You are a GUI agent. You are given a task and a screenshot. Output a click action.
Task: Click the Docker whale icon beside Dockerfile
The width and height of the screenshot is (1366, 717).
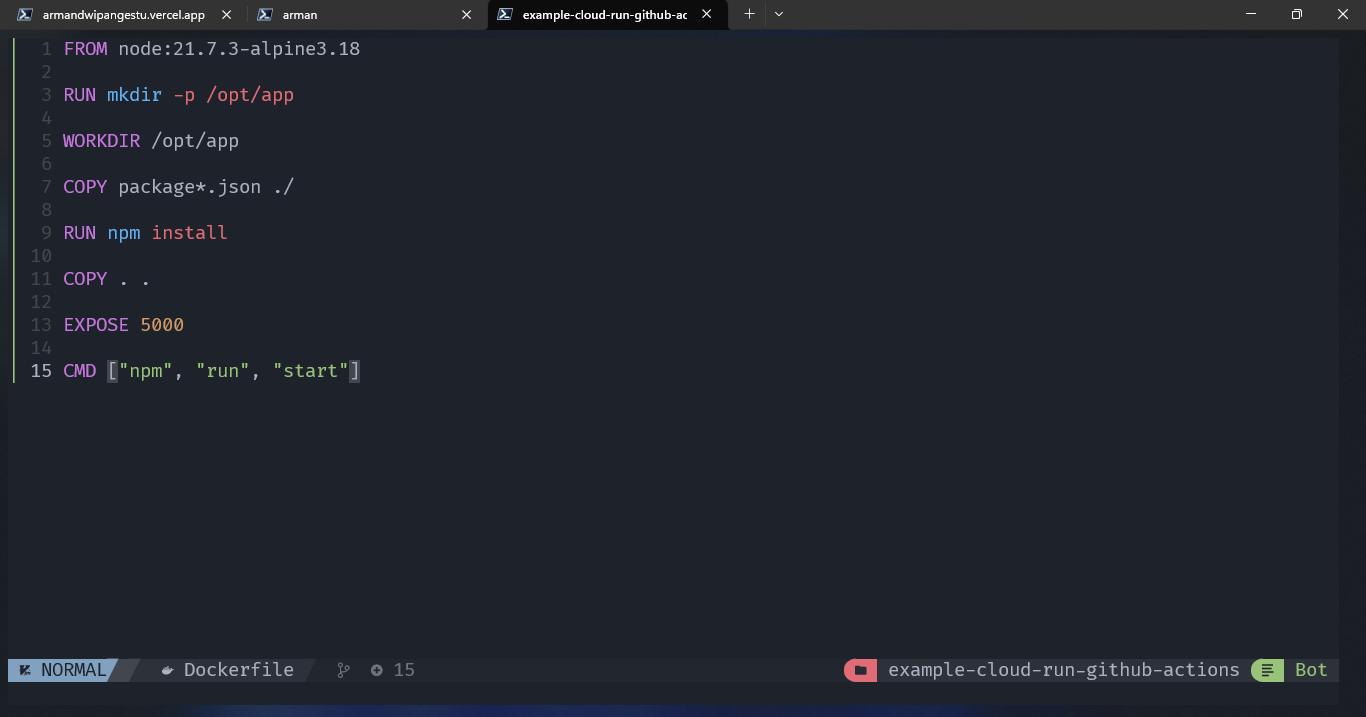168,670
